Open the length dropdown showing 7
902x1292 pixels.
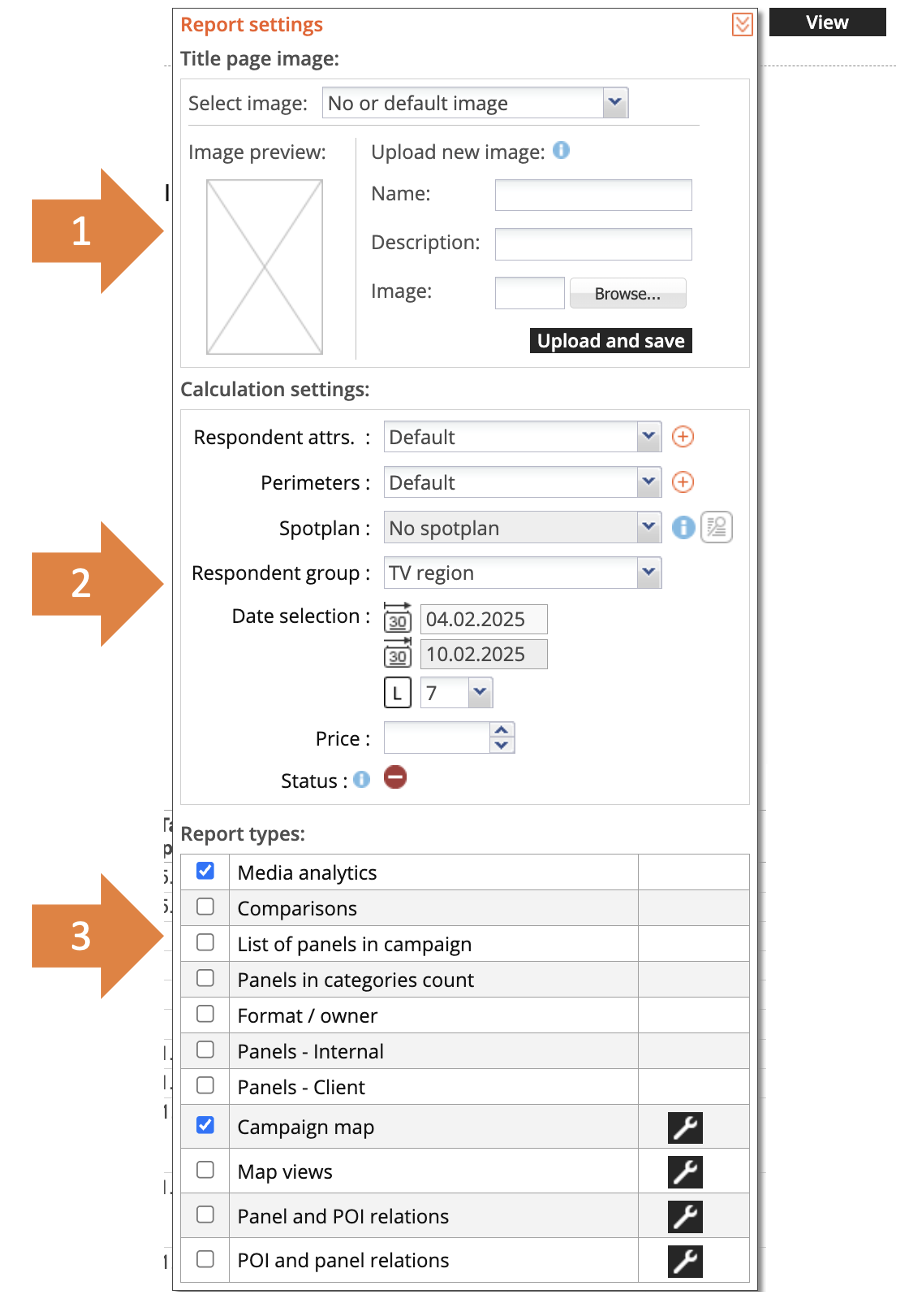click(x=456, y=692)
